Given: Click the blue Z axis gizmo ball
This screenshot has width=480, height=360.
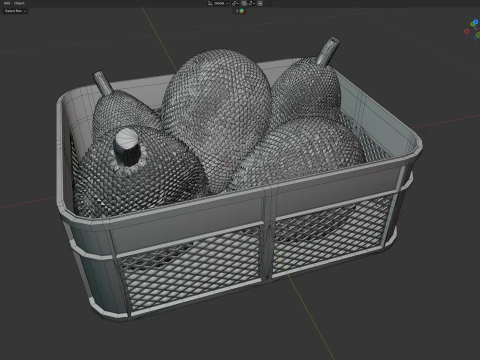Looking at the screenshot, I should (x=476, y=22).
